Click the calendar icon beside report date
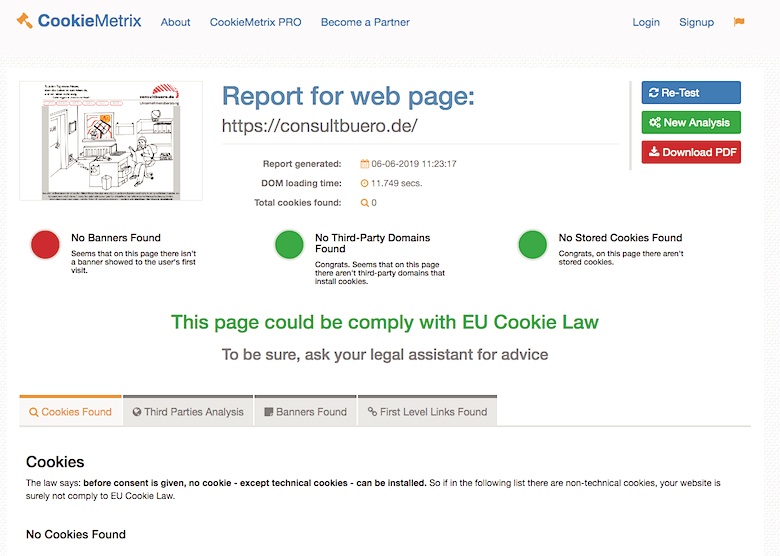Screen dimensions: 780x556 (x=365, y=164)
